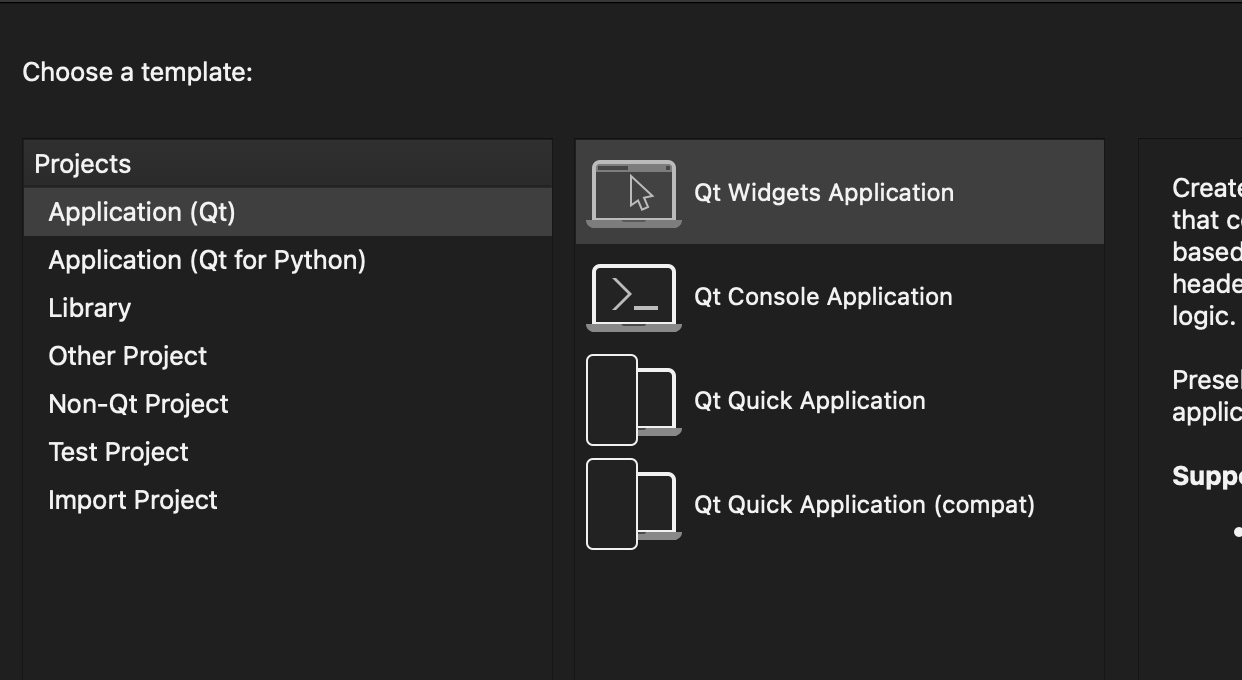Click the Qt Widgets Application laptop icon
The width and height of the screenshot is (1242, 680).
click(x=634, y=193)
